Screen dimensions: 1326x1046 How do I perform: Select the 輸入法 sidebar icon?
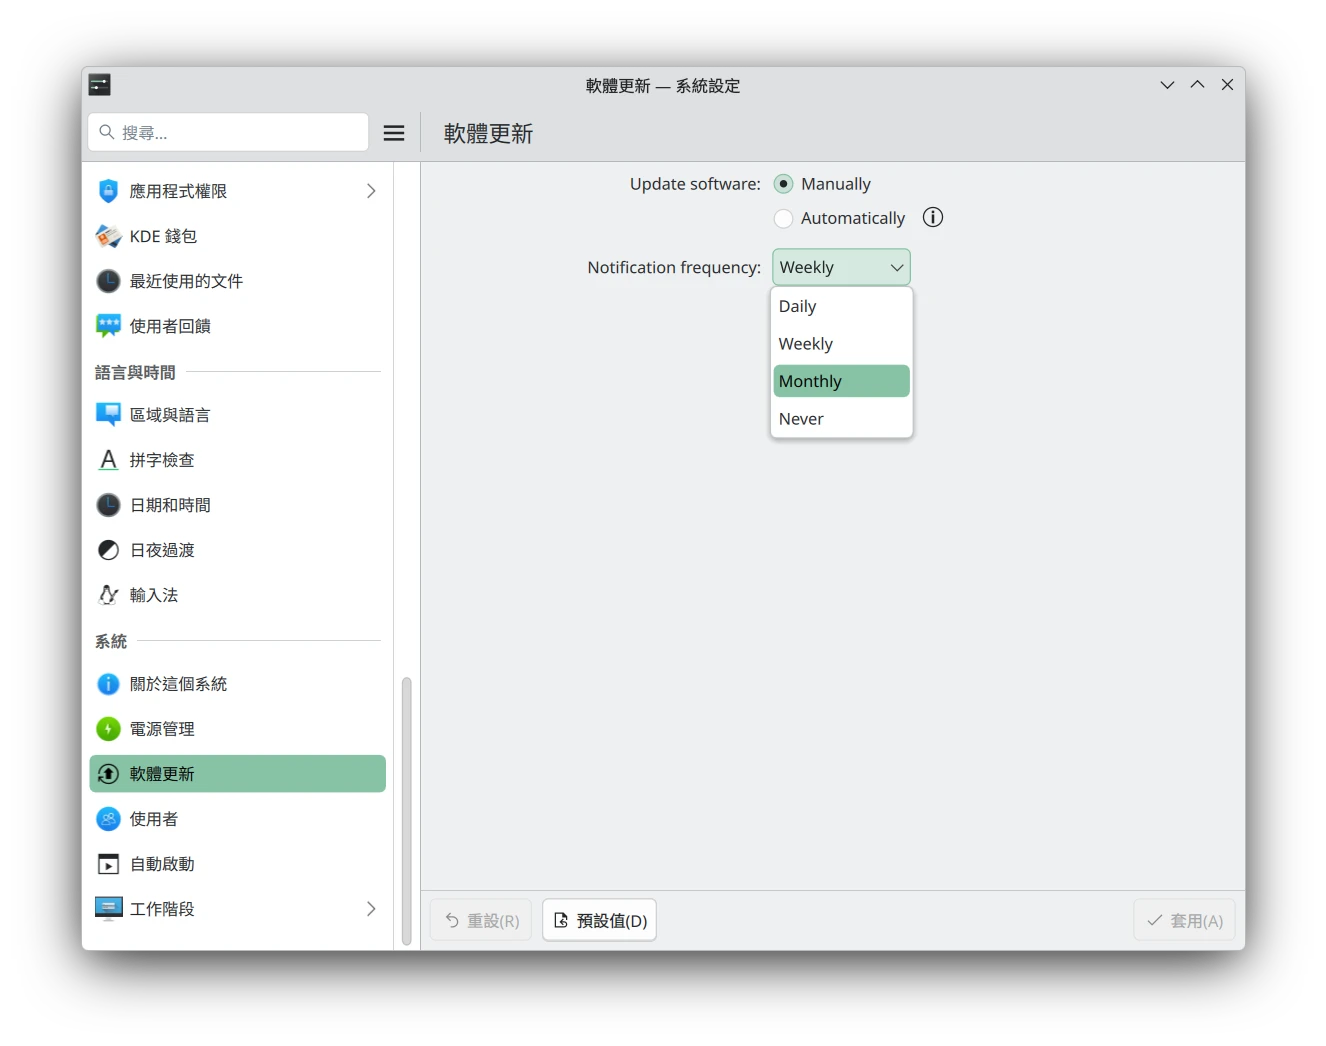[107, 594]
